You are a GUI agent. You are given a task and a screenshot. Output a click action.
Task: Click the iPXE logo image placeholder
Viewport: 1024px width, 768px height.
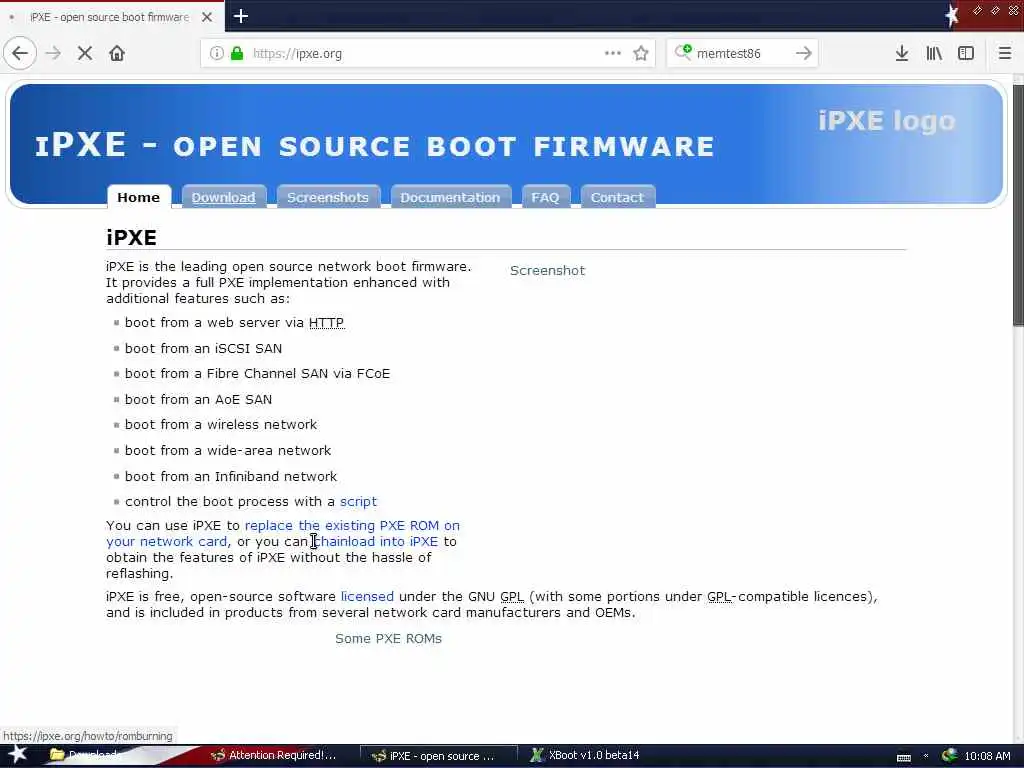[887, 121]
